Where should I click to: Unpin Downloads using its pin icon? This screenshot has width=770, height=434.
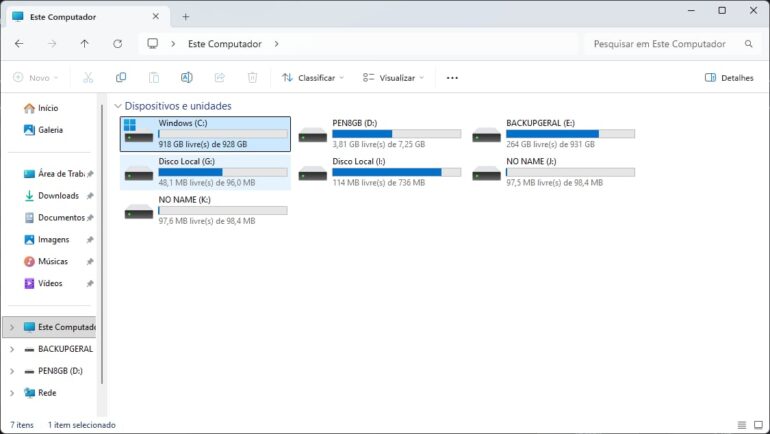(90, 196)
